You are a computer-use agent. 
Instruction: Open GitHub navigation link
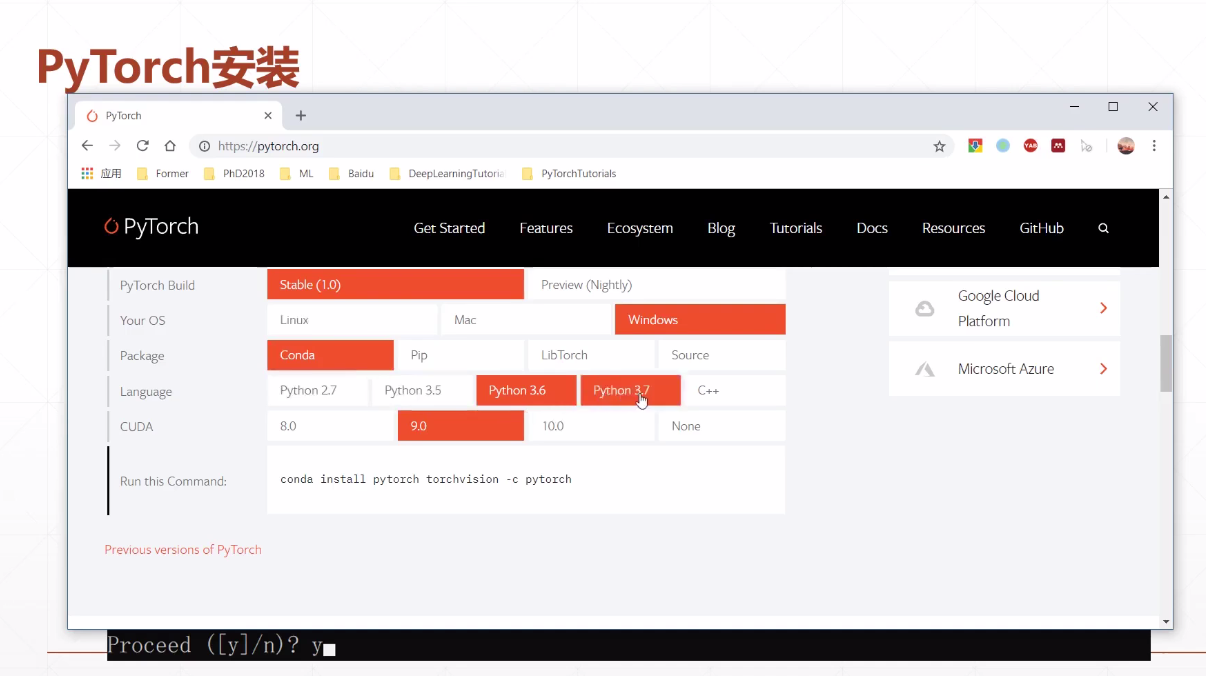(1041, 228)
